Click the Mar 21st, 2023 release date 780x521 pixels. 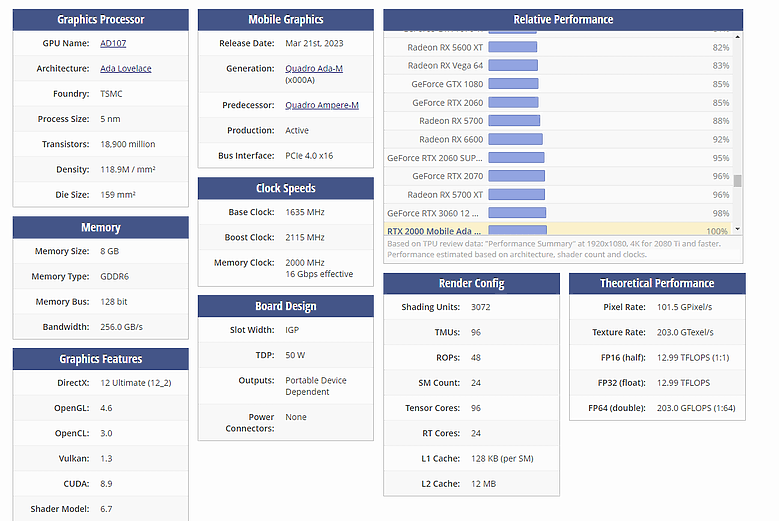314,43
